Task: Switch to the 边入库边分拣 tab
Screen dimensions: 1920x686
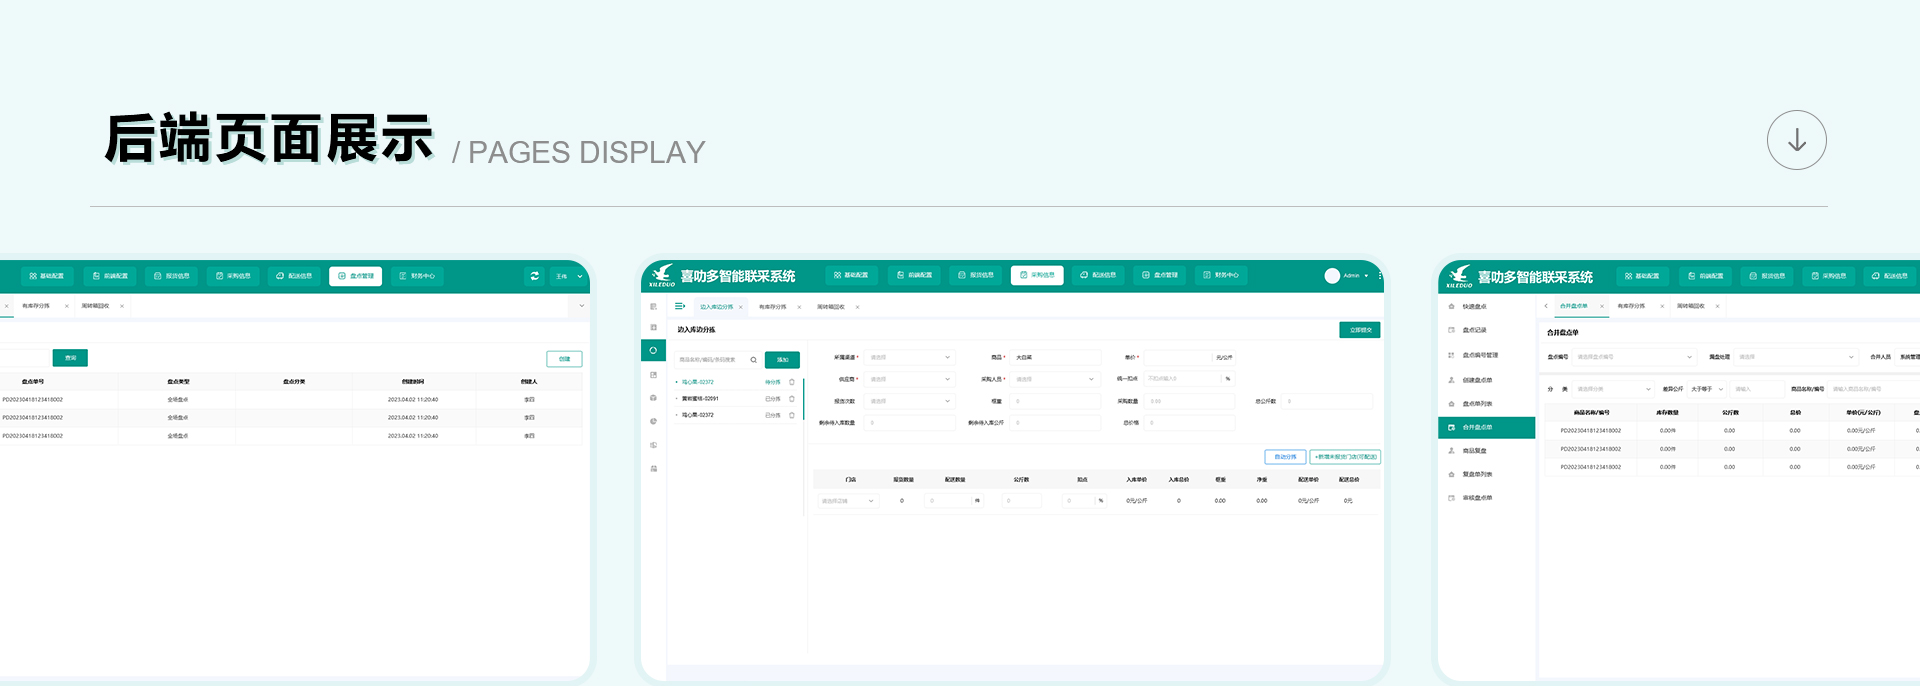Action: pos(716,307)
